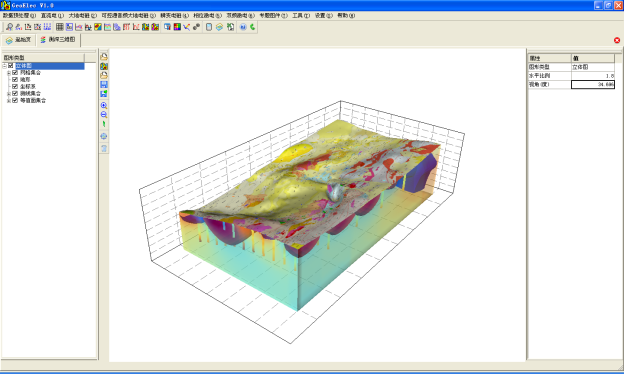Click the green phone icon in top toolbar

pyautogui.click(x=252, y=27)
